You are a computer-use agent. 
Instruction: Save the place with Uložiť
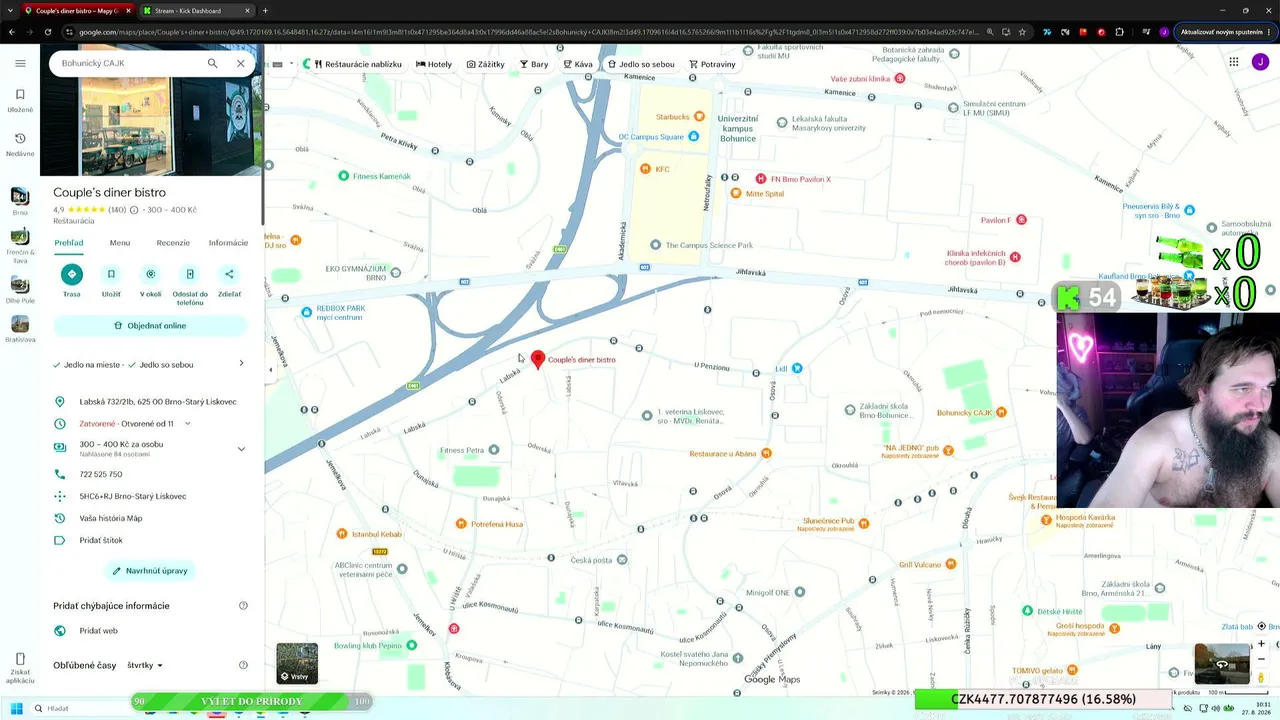111,280
